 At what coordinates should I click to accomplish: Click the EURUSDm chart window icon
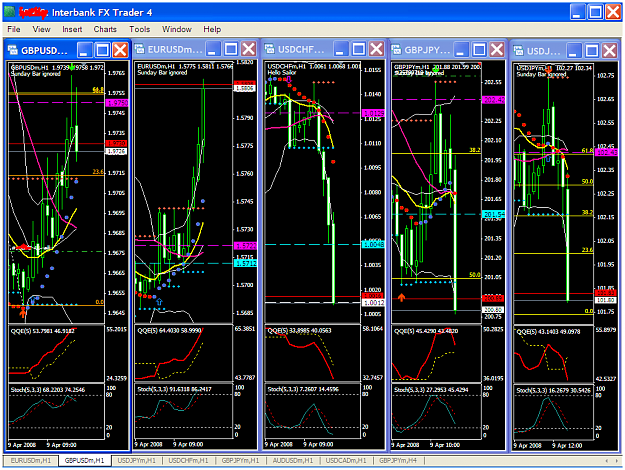click(140, 49)
